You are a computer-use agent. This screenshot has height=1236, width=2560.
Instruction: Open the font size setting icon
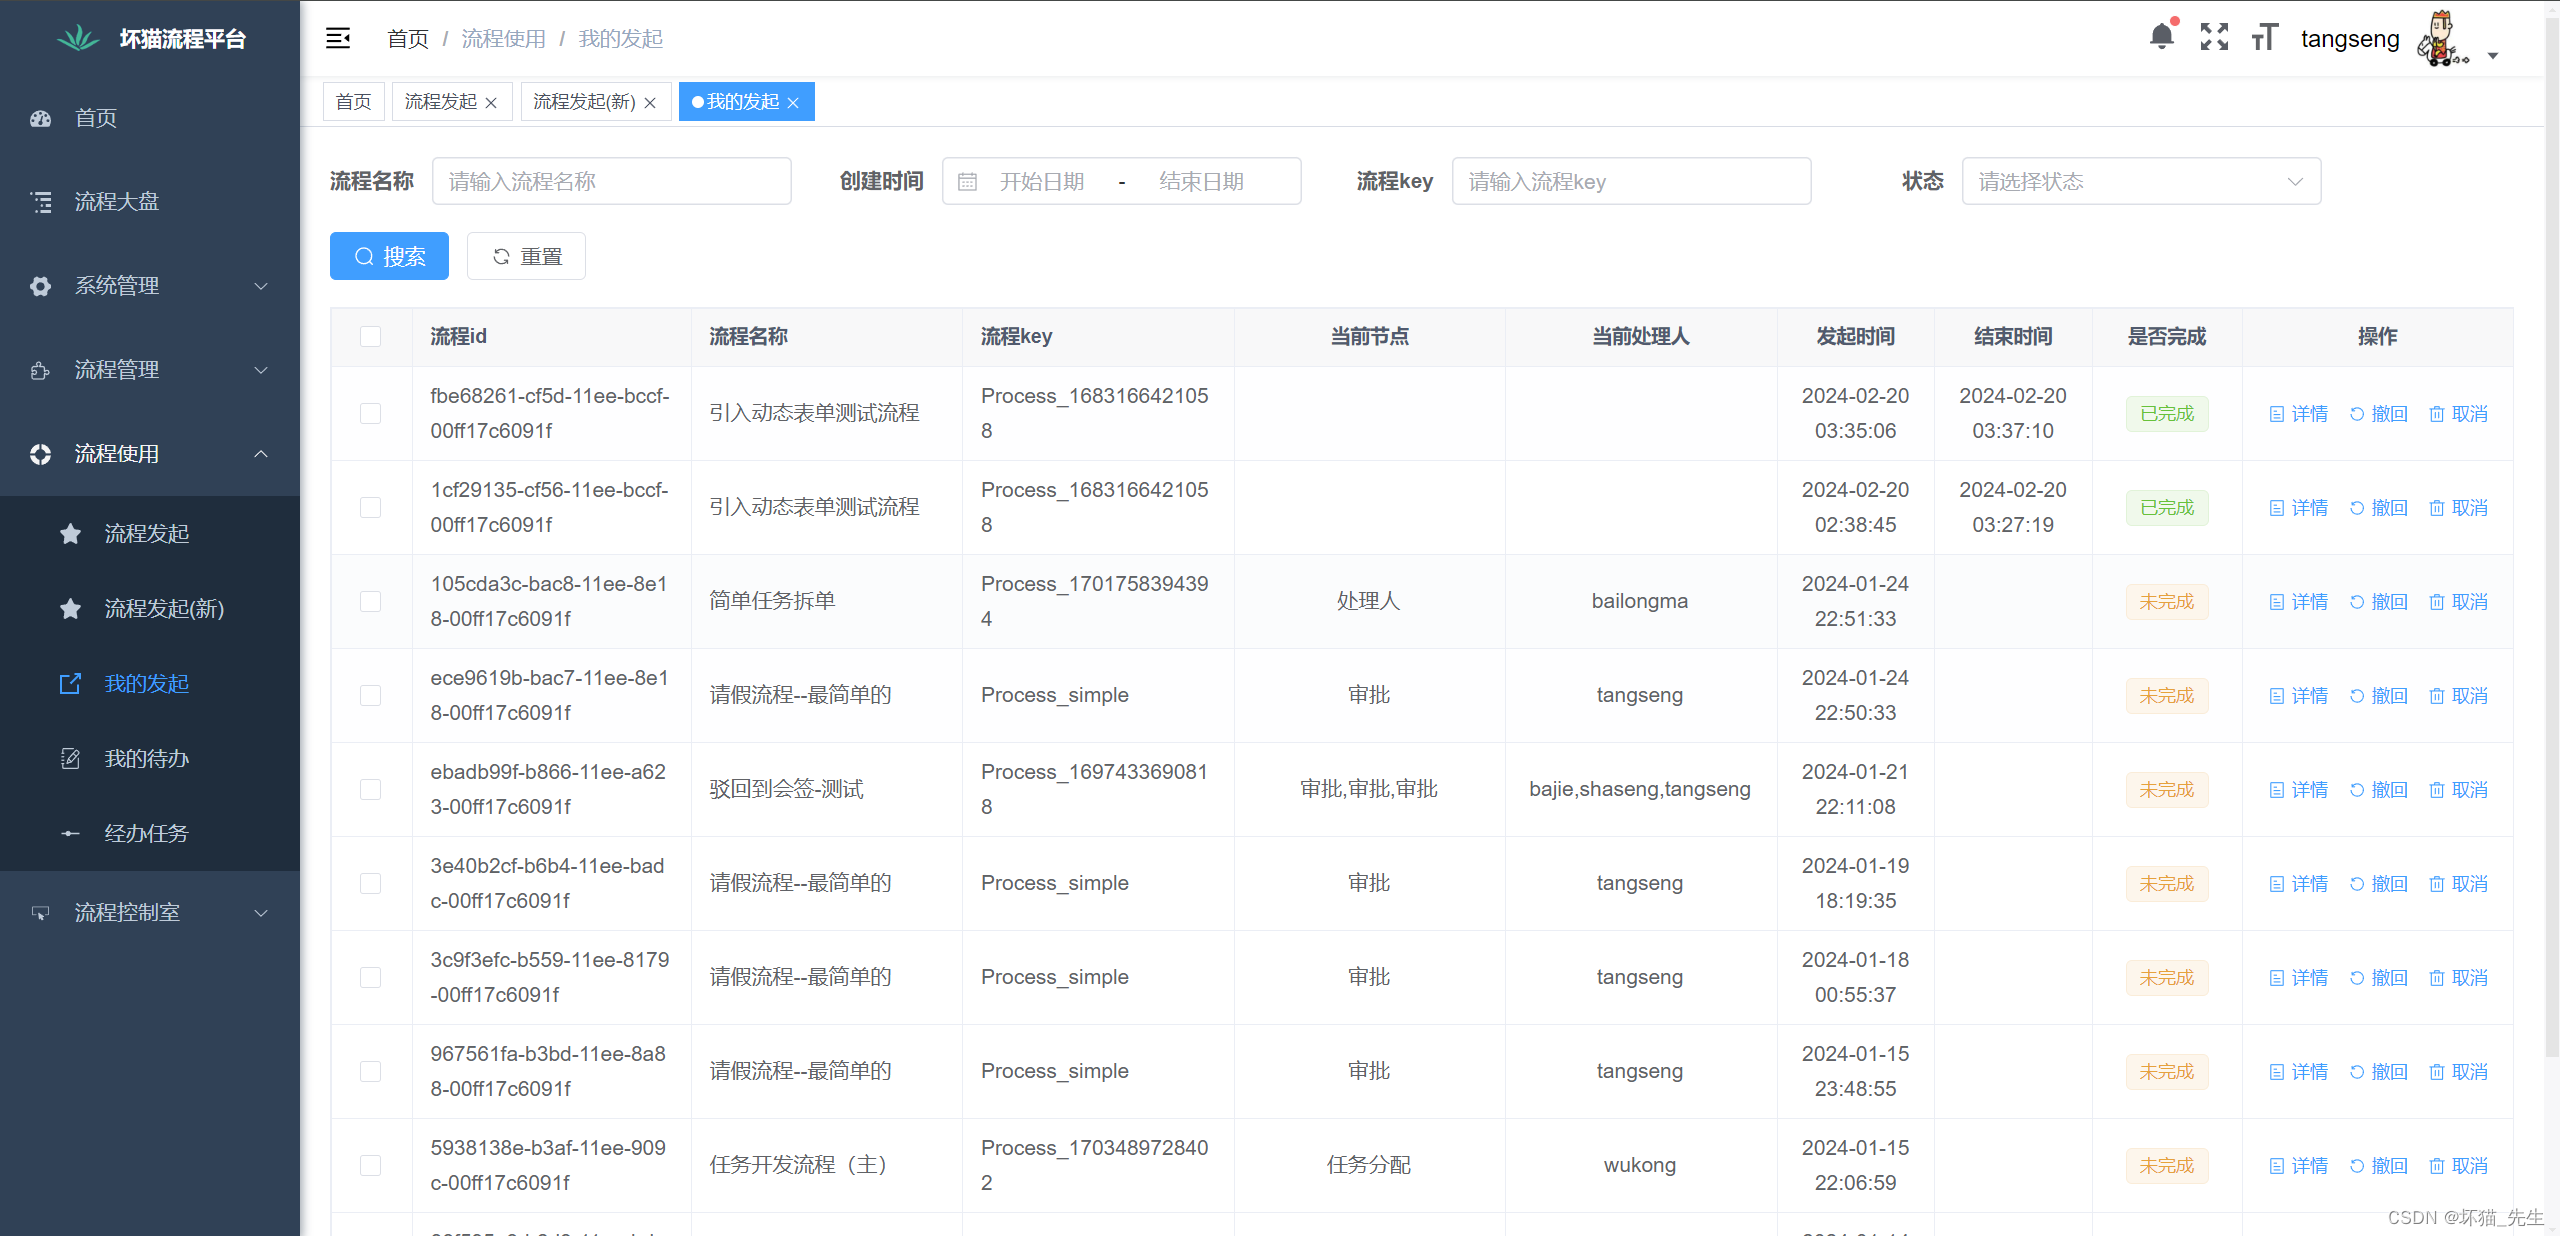[x=2264, y=38]
